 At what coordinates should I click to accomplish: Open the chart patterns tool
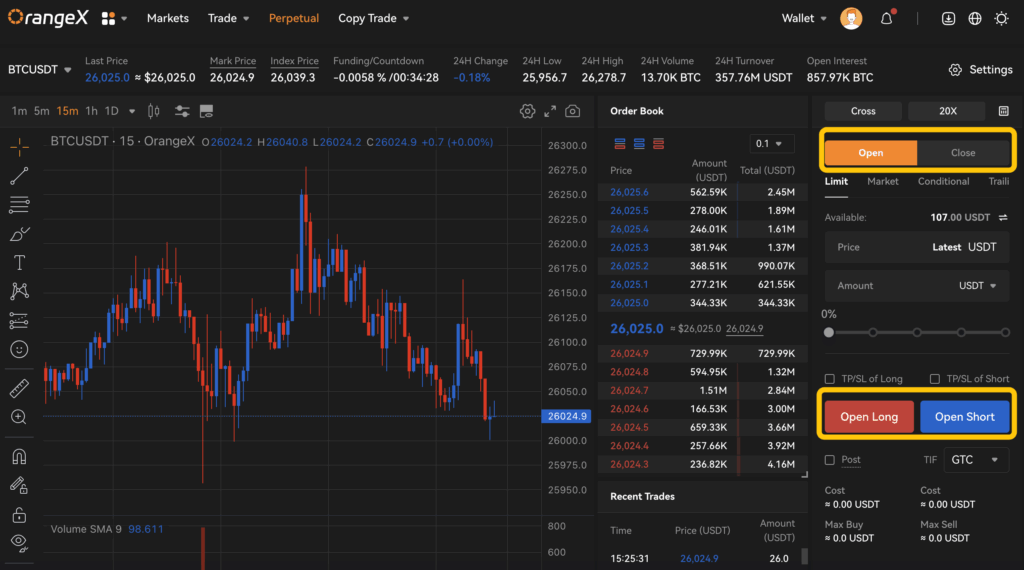click(x=19, y=291)
